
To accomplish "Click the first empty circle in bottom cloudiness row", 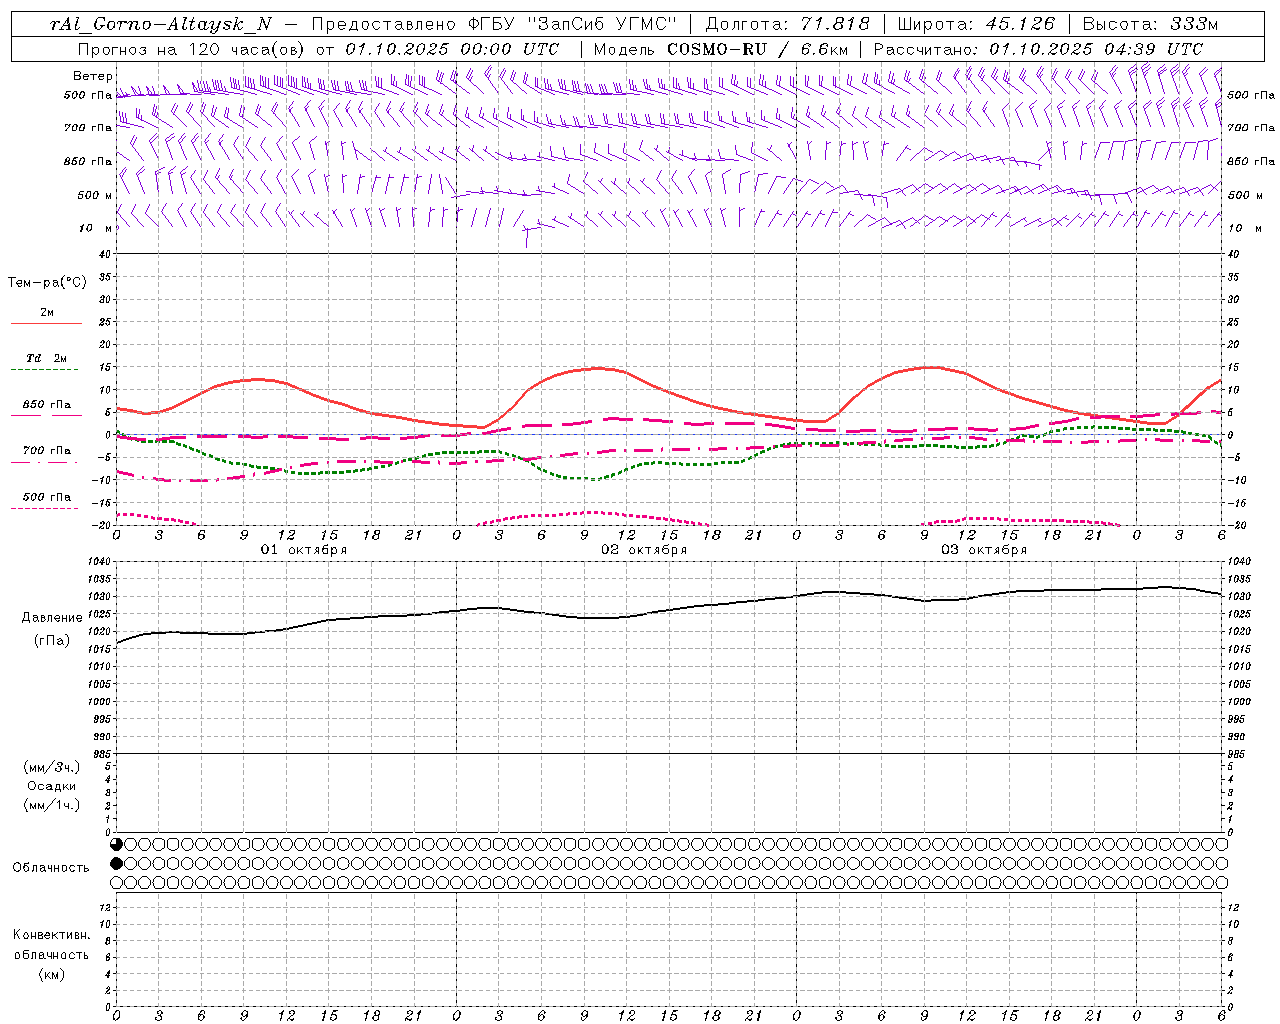I will (x=116, y=882).
